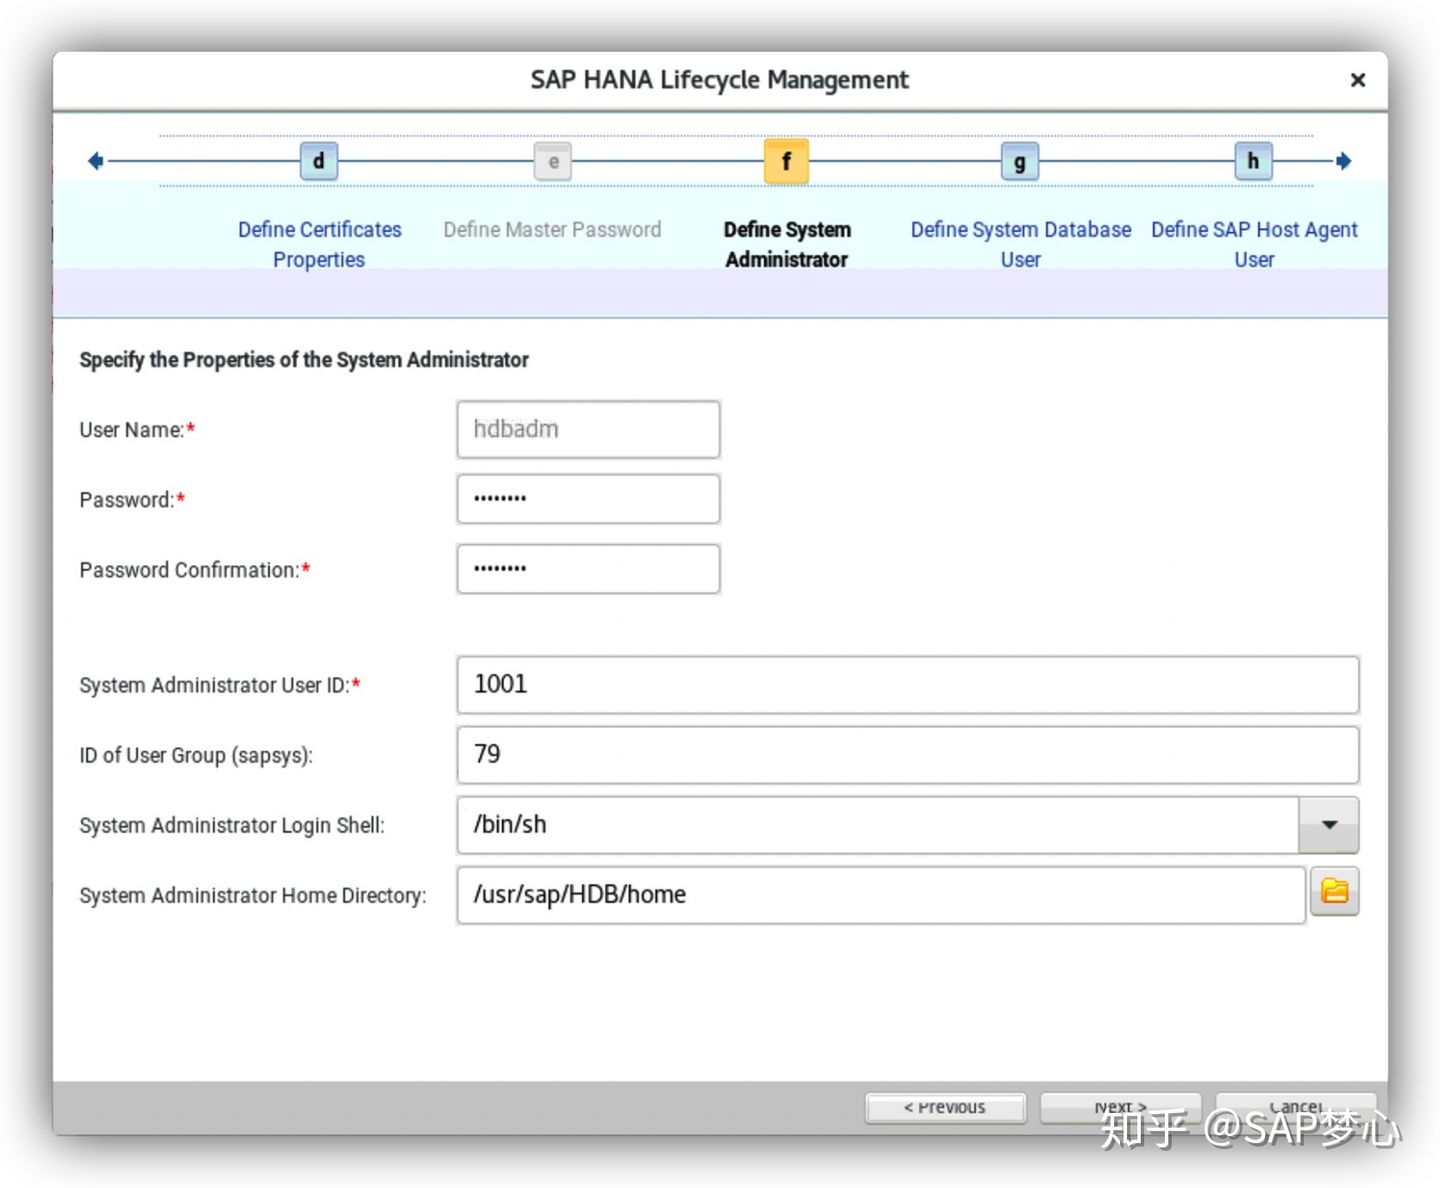Go to Define System Database User step
The width and height of the screenshot is (1440, 1188).
pyautogui.click(x=1020, y=244)
